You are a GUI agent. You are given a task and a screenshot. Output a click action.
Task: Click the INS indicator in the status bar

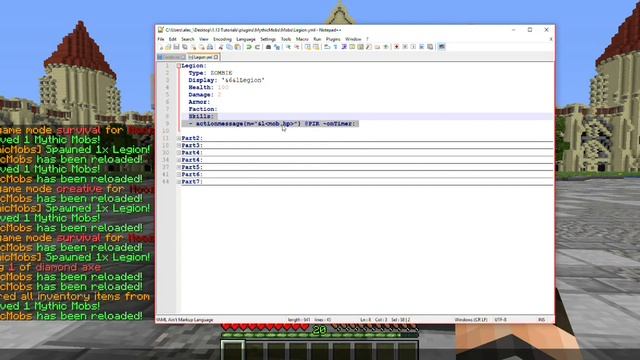coord(541,320)
